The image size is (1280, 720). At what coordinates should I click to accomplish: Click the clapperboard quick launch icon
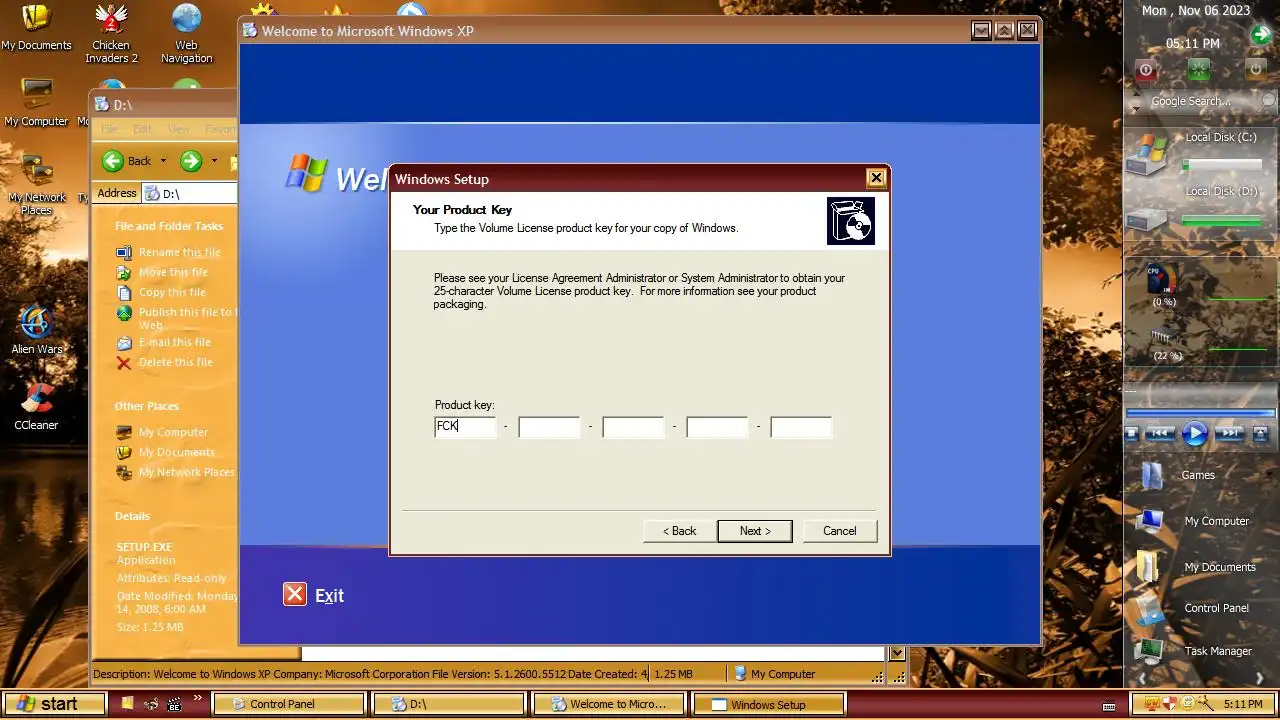(x=175, y=704)
